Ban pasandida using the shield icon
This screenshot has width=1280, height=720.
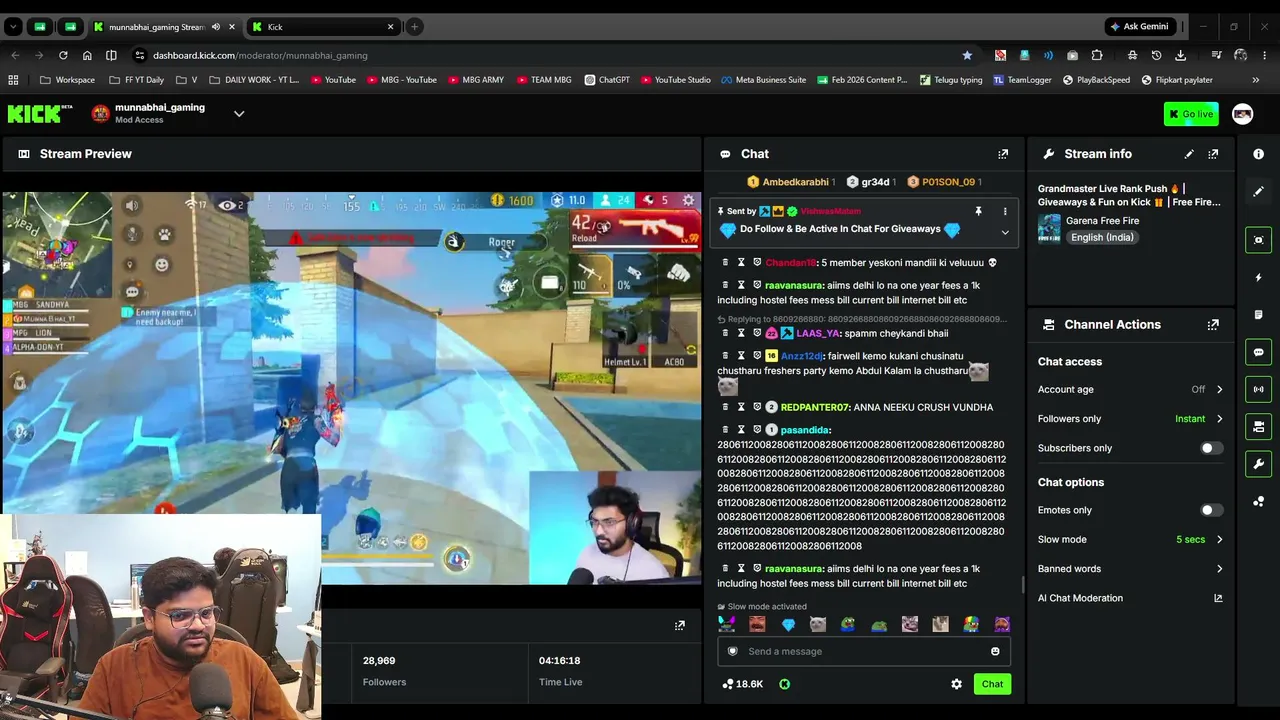[757, 430]
